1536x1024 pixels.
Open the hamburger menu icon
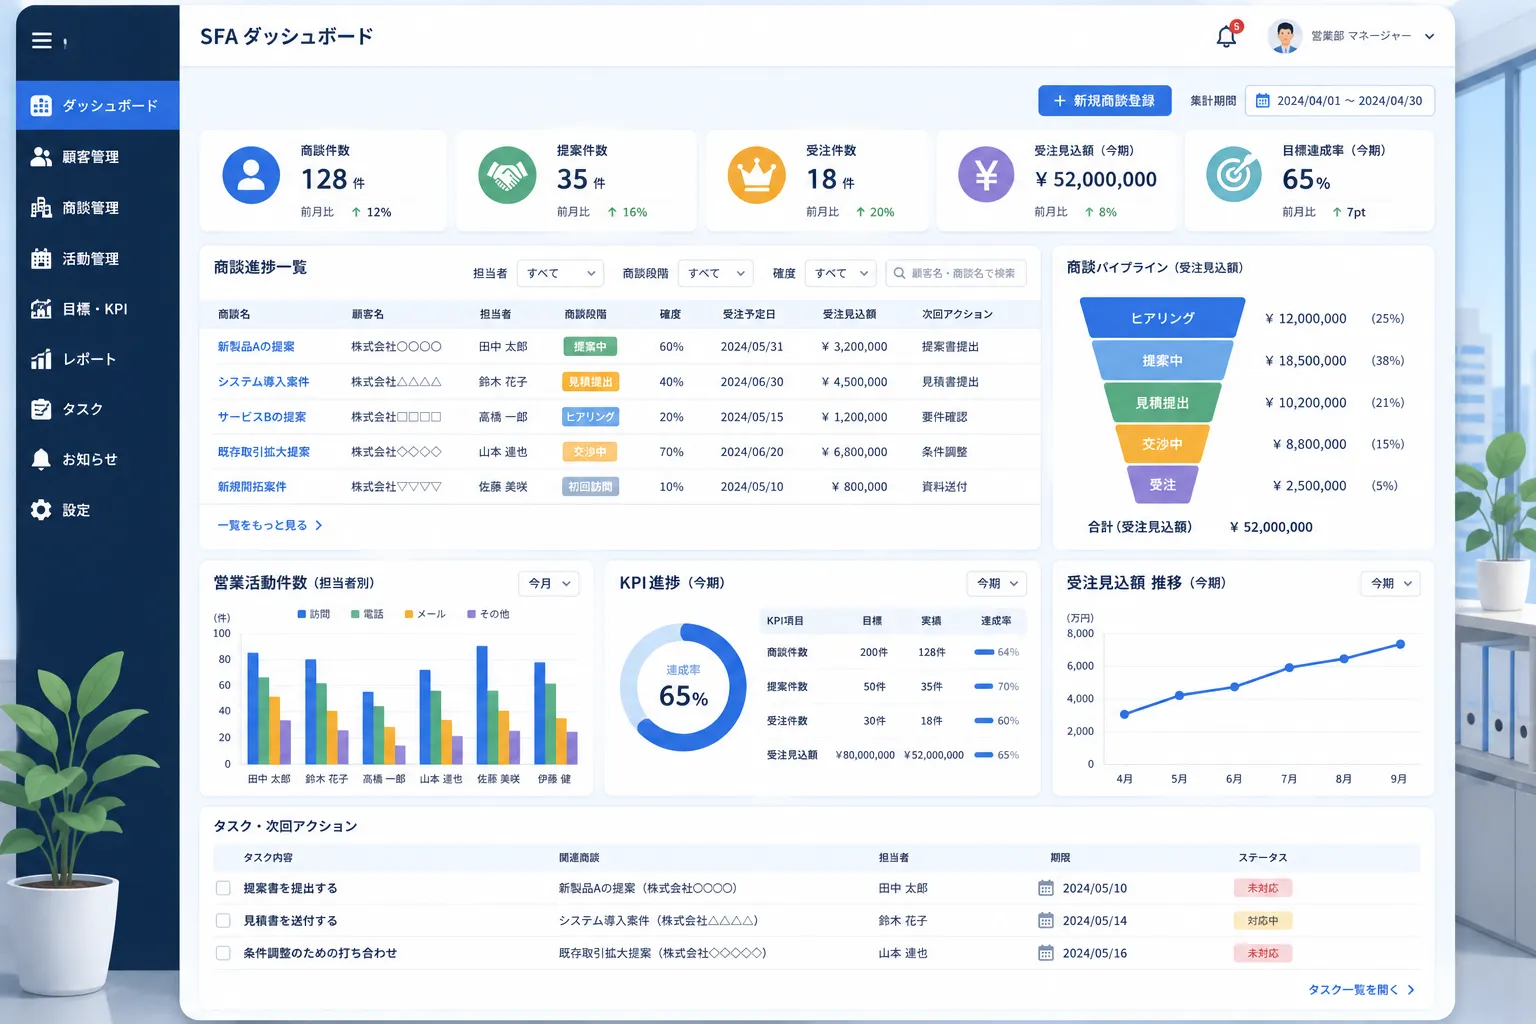41,41
